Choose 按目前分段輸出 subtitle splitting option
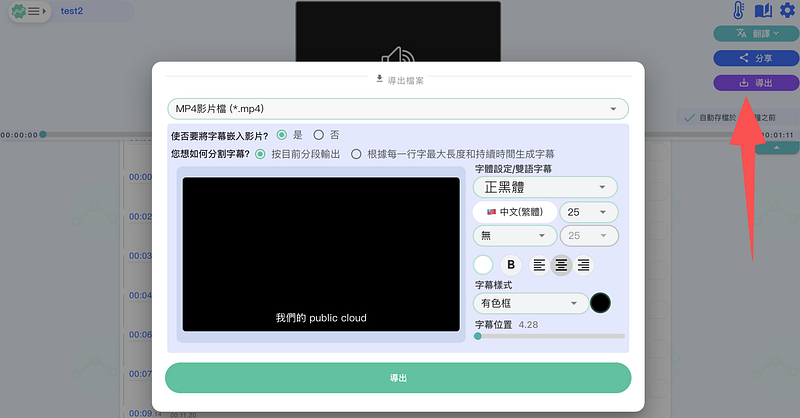Image resolution: width=800 pixels, height=418 pixels. tap(260, 154)
